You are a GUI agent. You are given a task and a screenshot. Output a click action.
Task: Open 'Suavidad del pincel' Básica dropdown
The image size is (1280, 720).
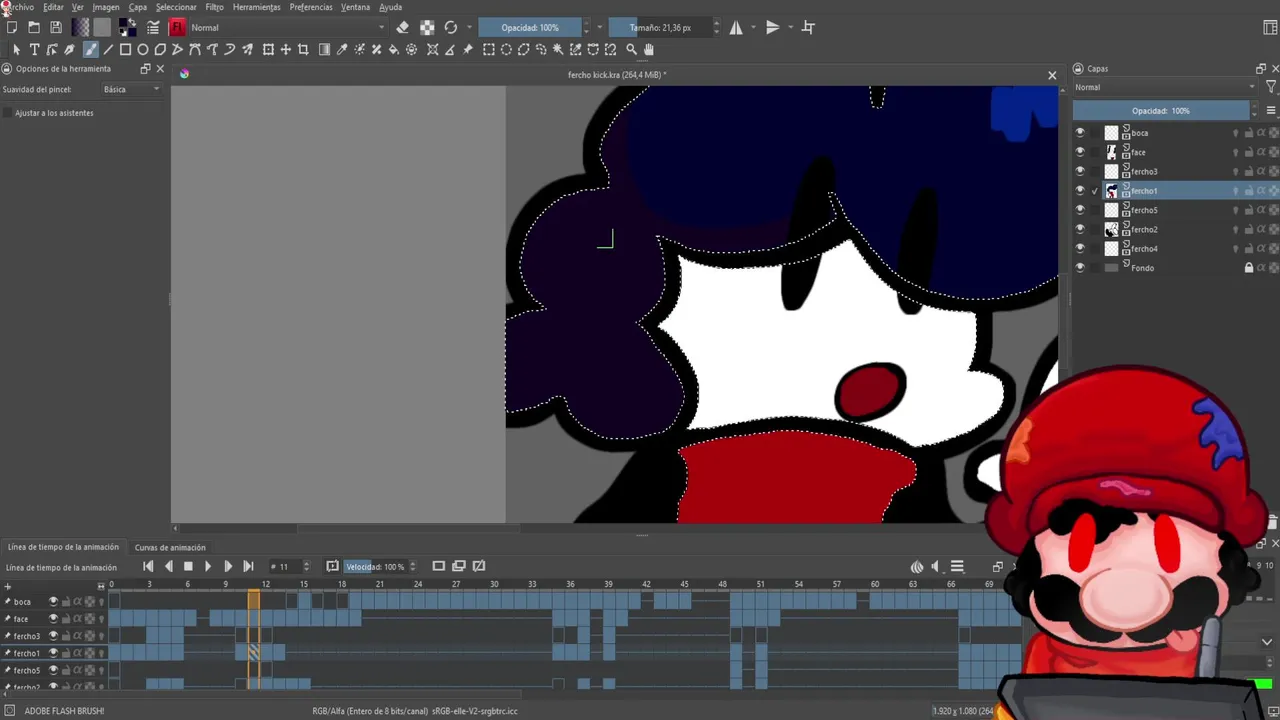click(131, 89)
